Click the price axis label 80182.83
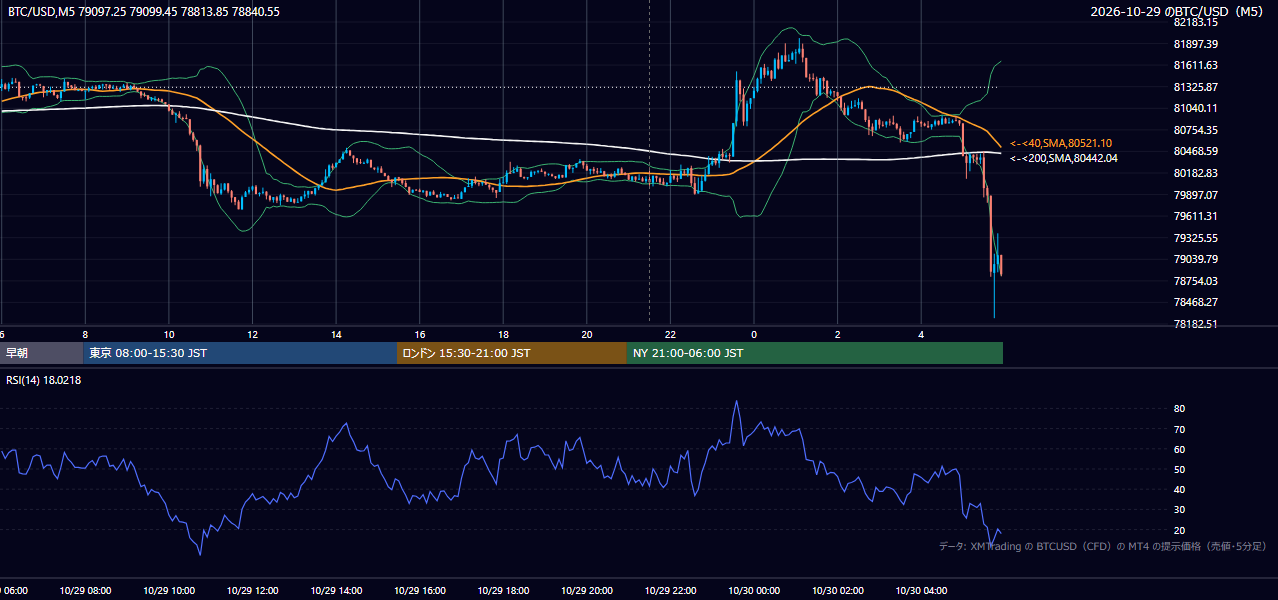Screen dimensions: 1278x600 [1195, 173]
